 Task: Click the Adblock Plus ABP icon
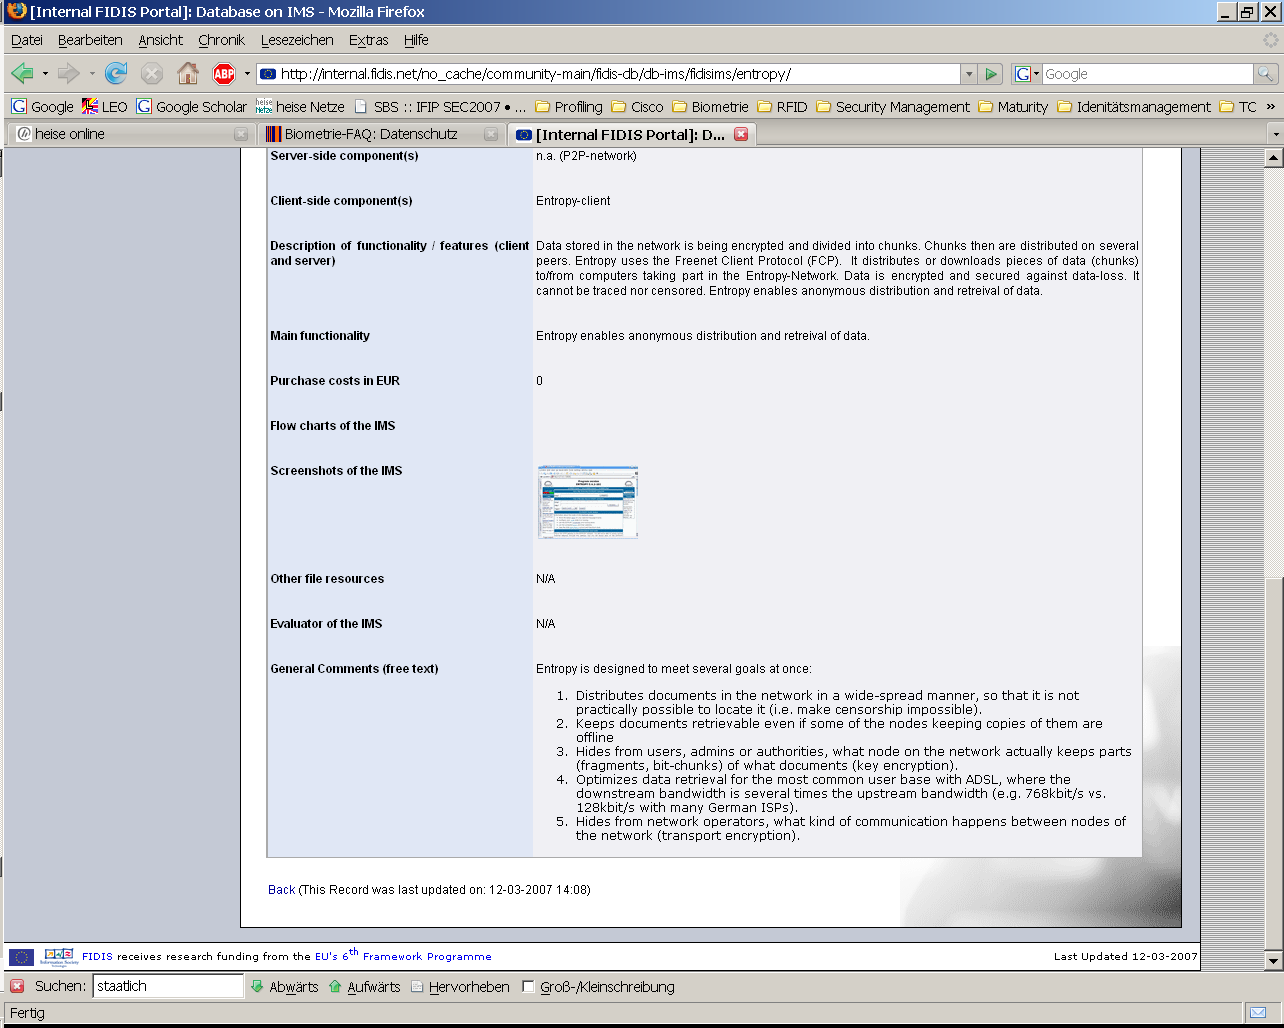[224, 73]
